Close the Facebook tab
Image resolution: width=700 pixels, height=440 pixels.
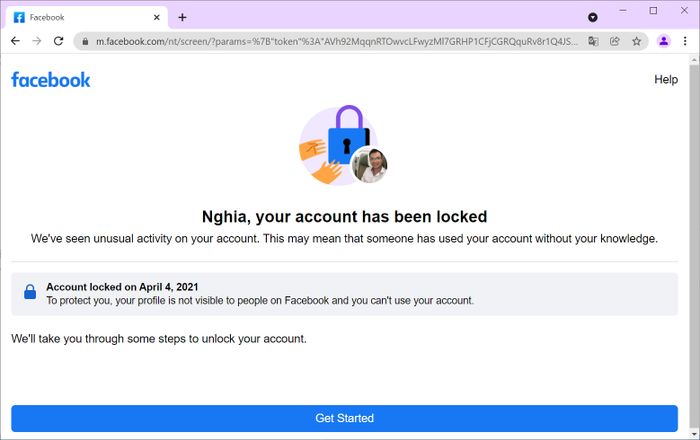[157, 17]
